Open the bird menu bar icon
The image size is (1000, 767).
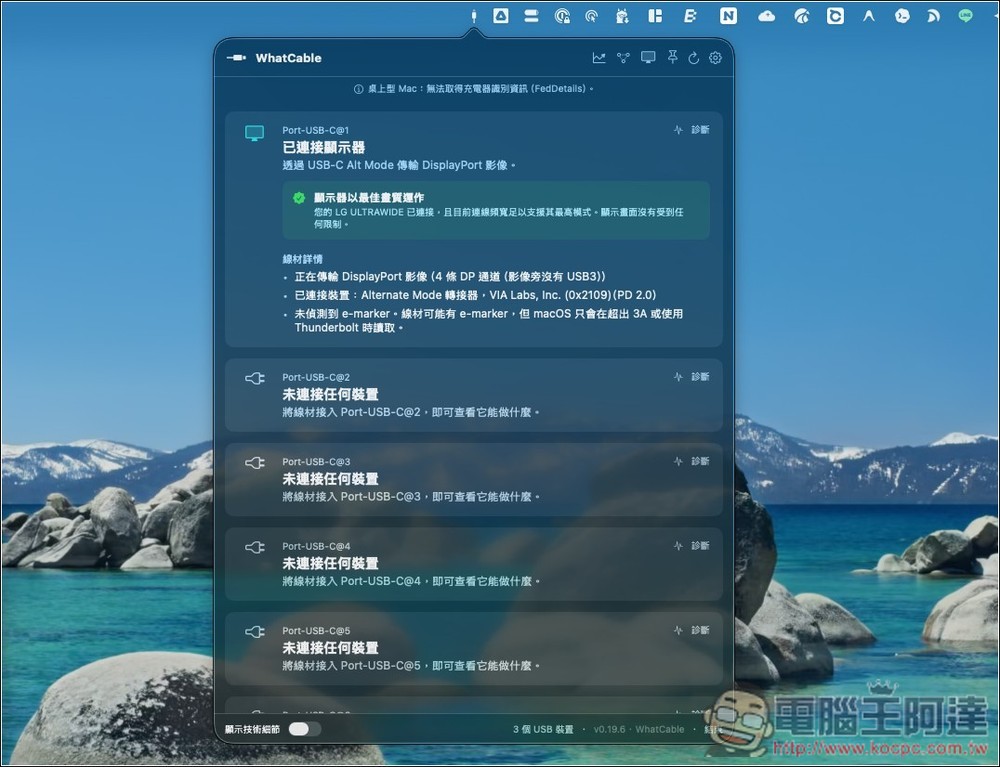click(802, 16)
